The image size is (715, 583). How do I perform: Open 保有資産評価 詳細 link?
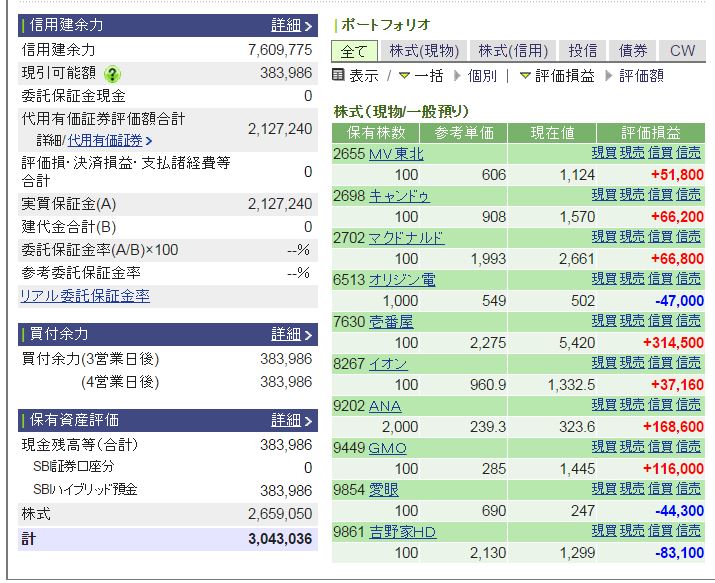coord(285,420)
